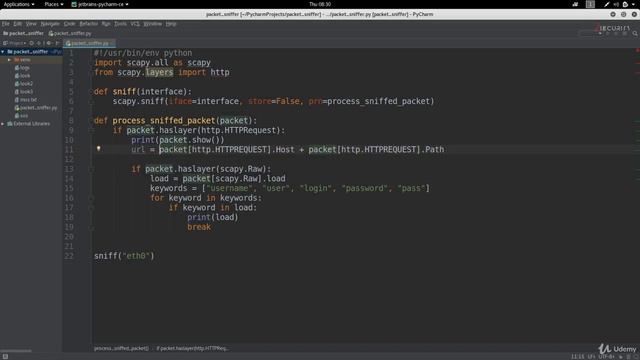
Task: Open the Project view dropdown
Action: pos(15,43)
